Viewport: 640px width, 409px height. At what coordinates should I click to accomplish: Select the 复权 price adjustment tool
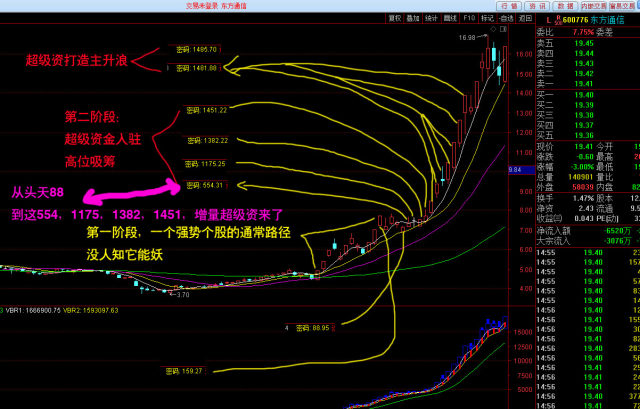(x=394, y=18)
